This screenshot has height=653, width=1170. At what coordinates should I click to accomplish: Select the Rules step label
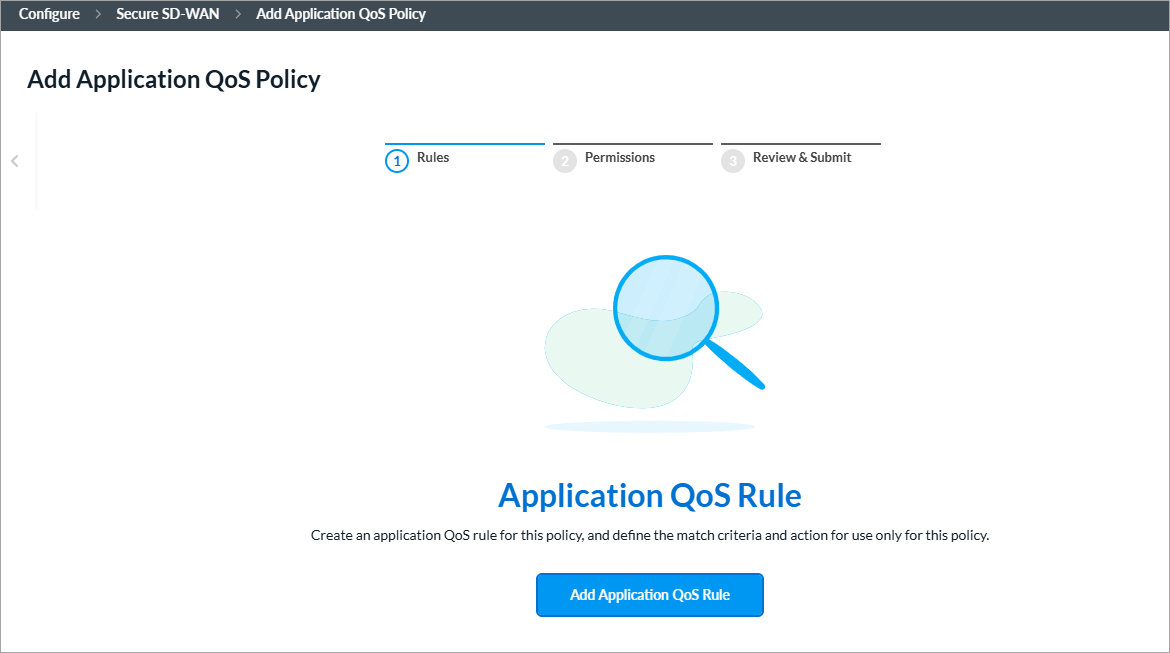click(434, 157)
